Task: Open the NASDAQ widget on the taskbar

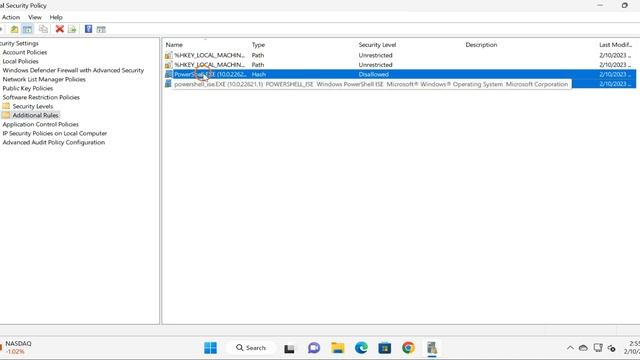Action: (x=16, y=347)
